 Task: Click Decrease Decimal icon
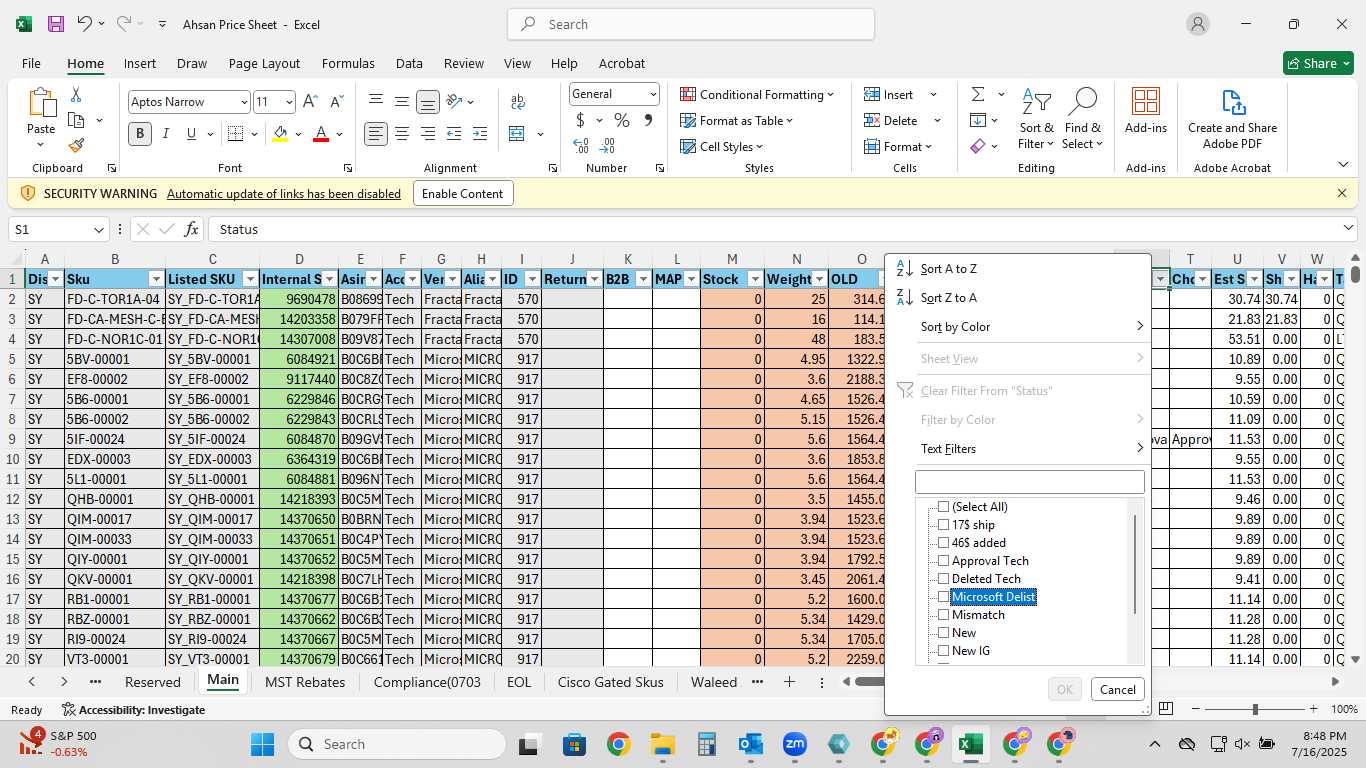(x=607, y=146)
